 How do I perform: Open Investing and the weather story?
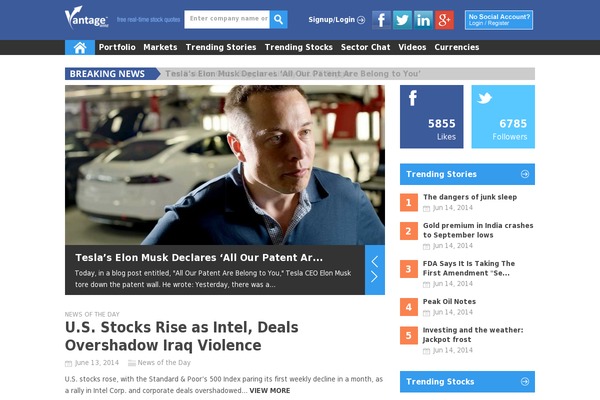tap(473, 335)
